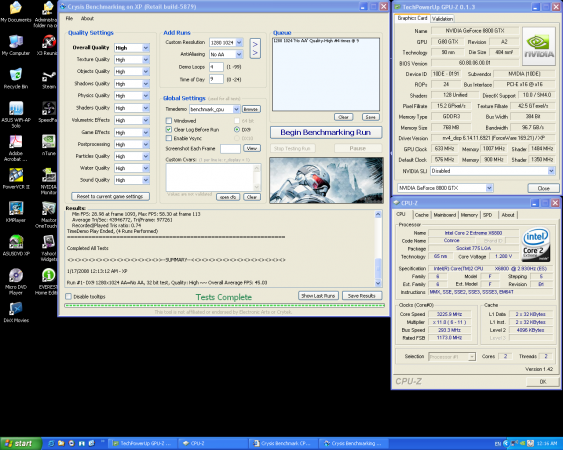Click the Intel Core 2 logo in CPU-Z
This screenshot has width=563, height=450.
pyautogui.click(x=536, y=245)
